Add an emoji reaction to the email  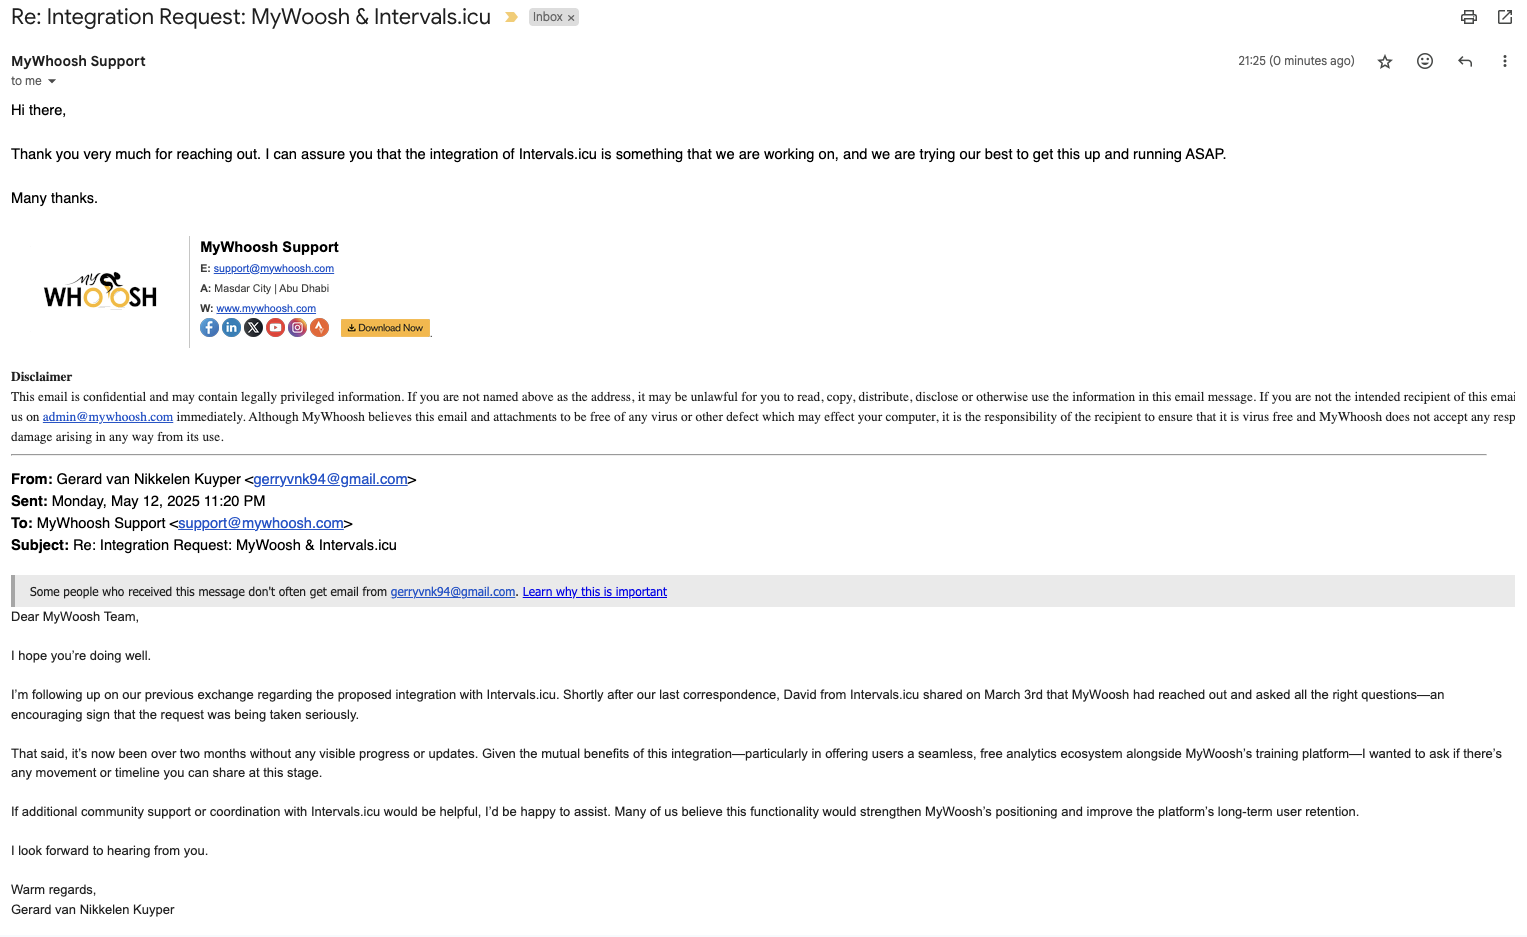[x=1425, y=61]
